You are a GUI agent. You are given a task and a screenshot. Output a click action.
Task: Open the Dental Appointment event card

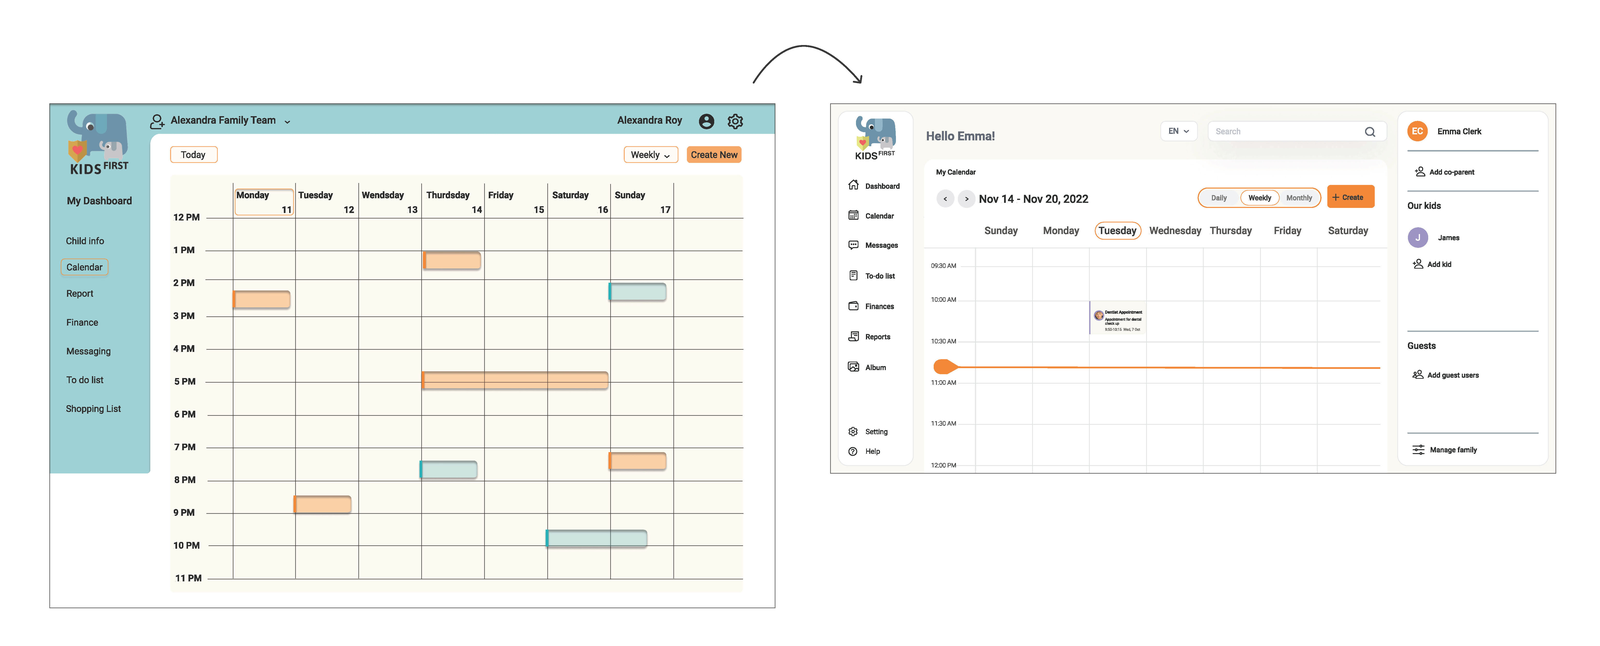tap(1118, 319)
